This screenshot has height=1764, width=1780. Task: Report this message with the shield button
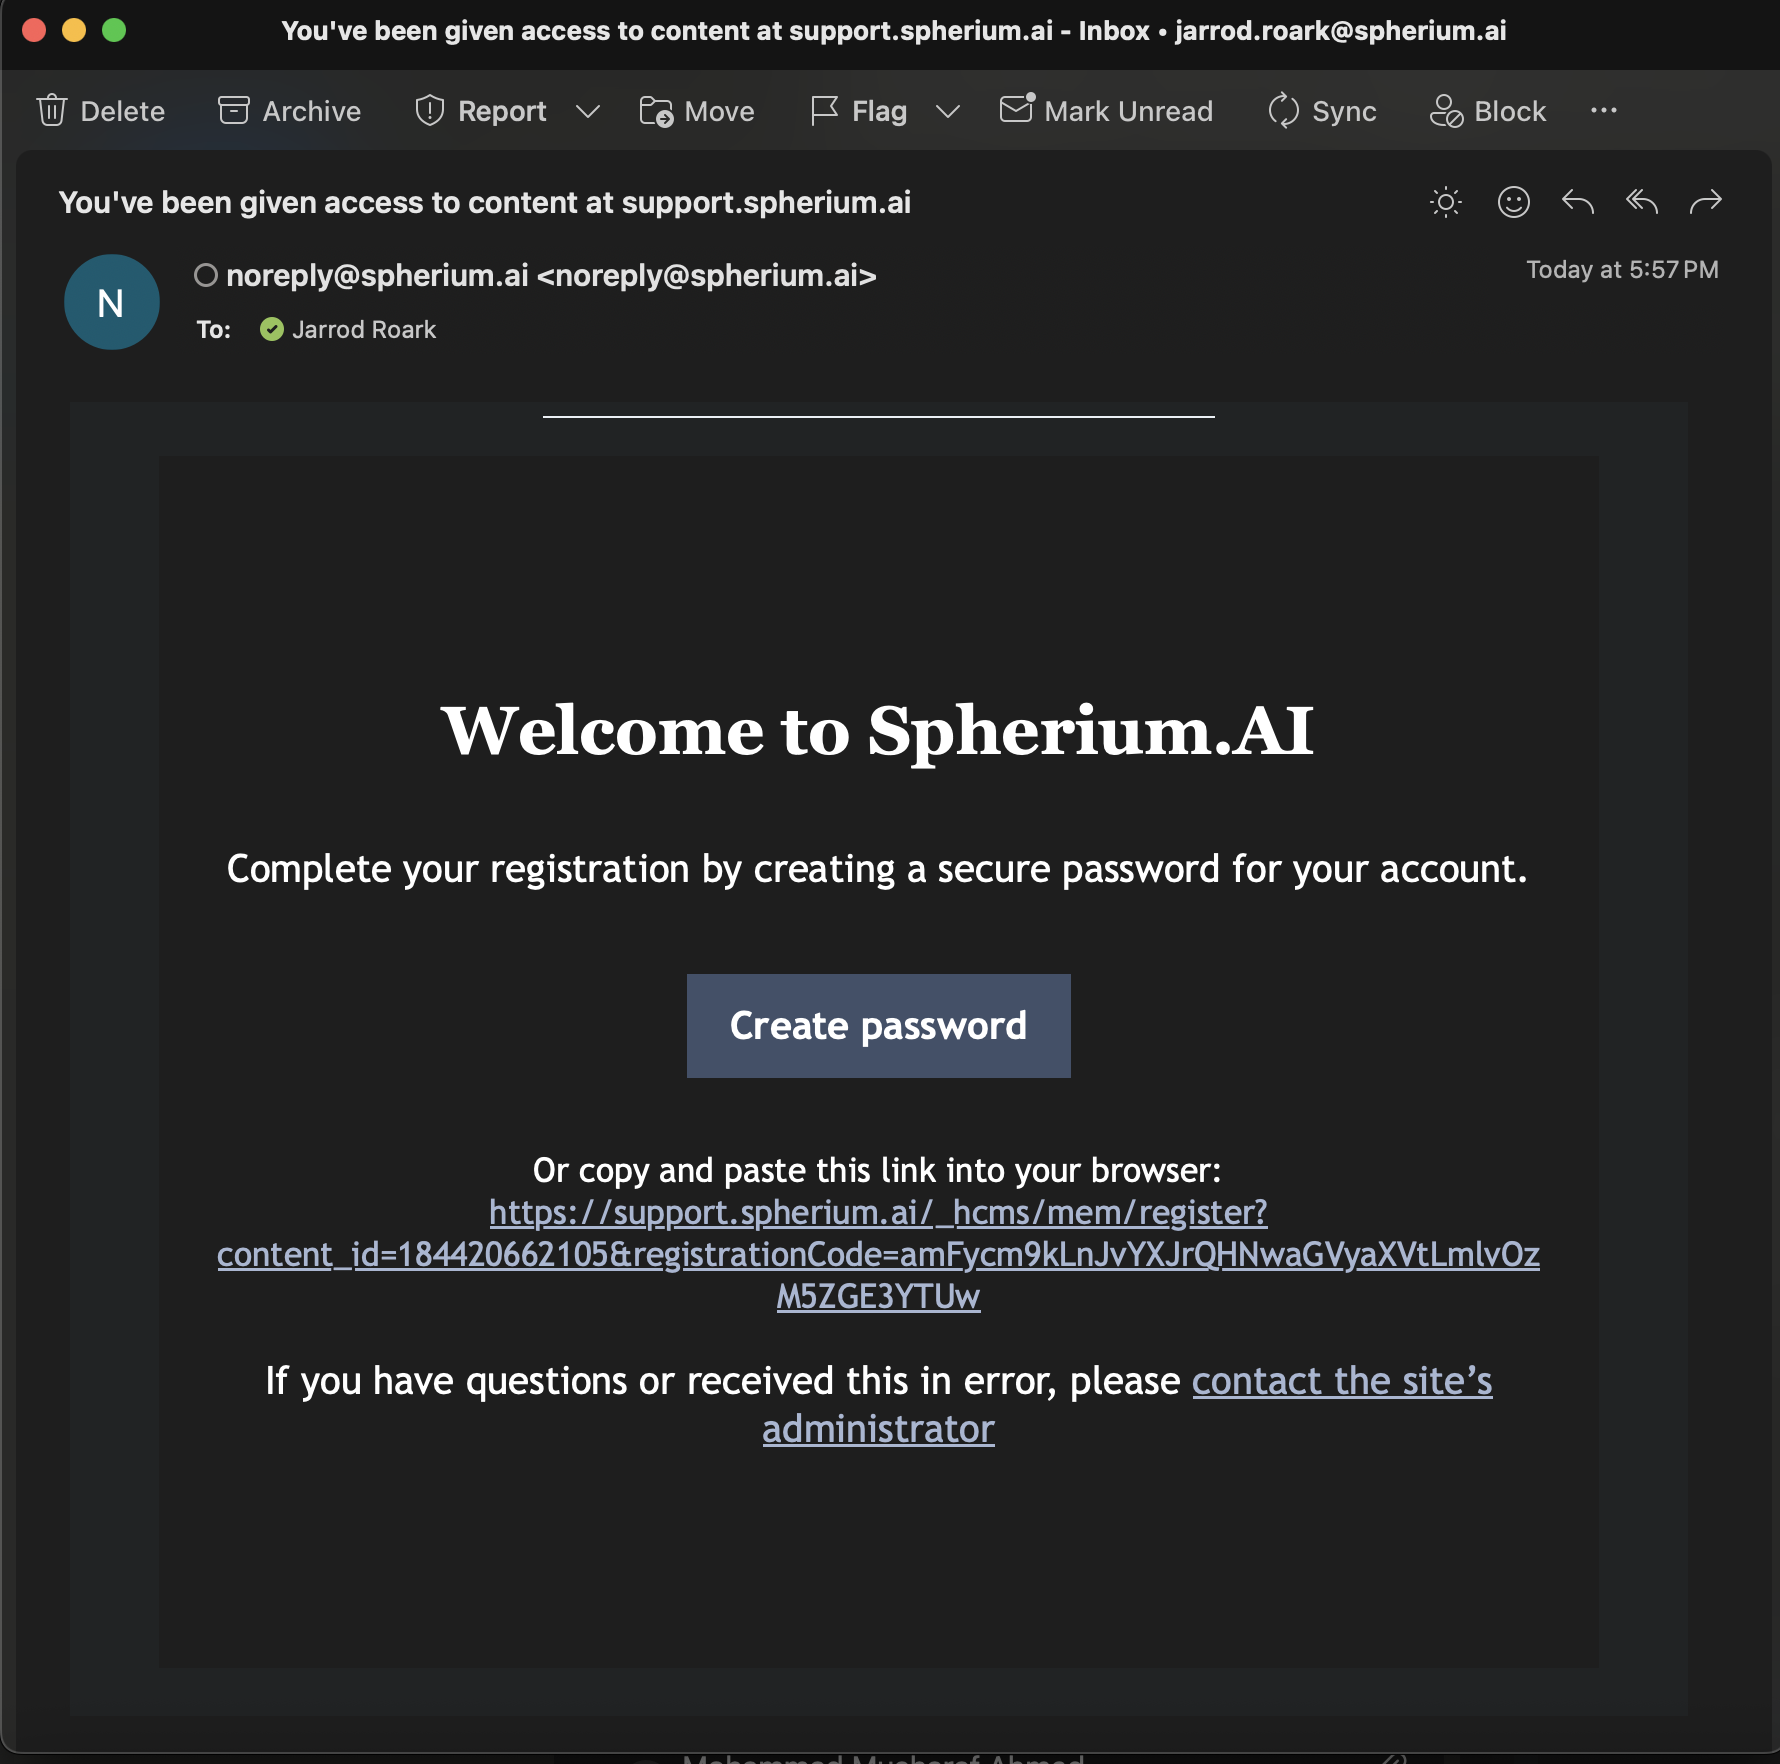pos(480,111)
